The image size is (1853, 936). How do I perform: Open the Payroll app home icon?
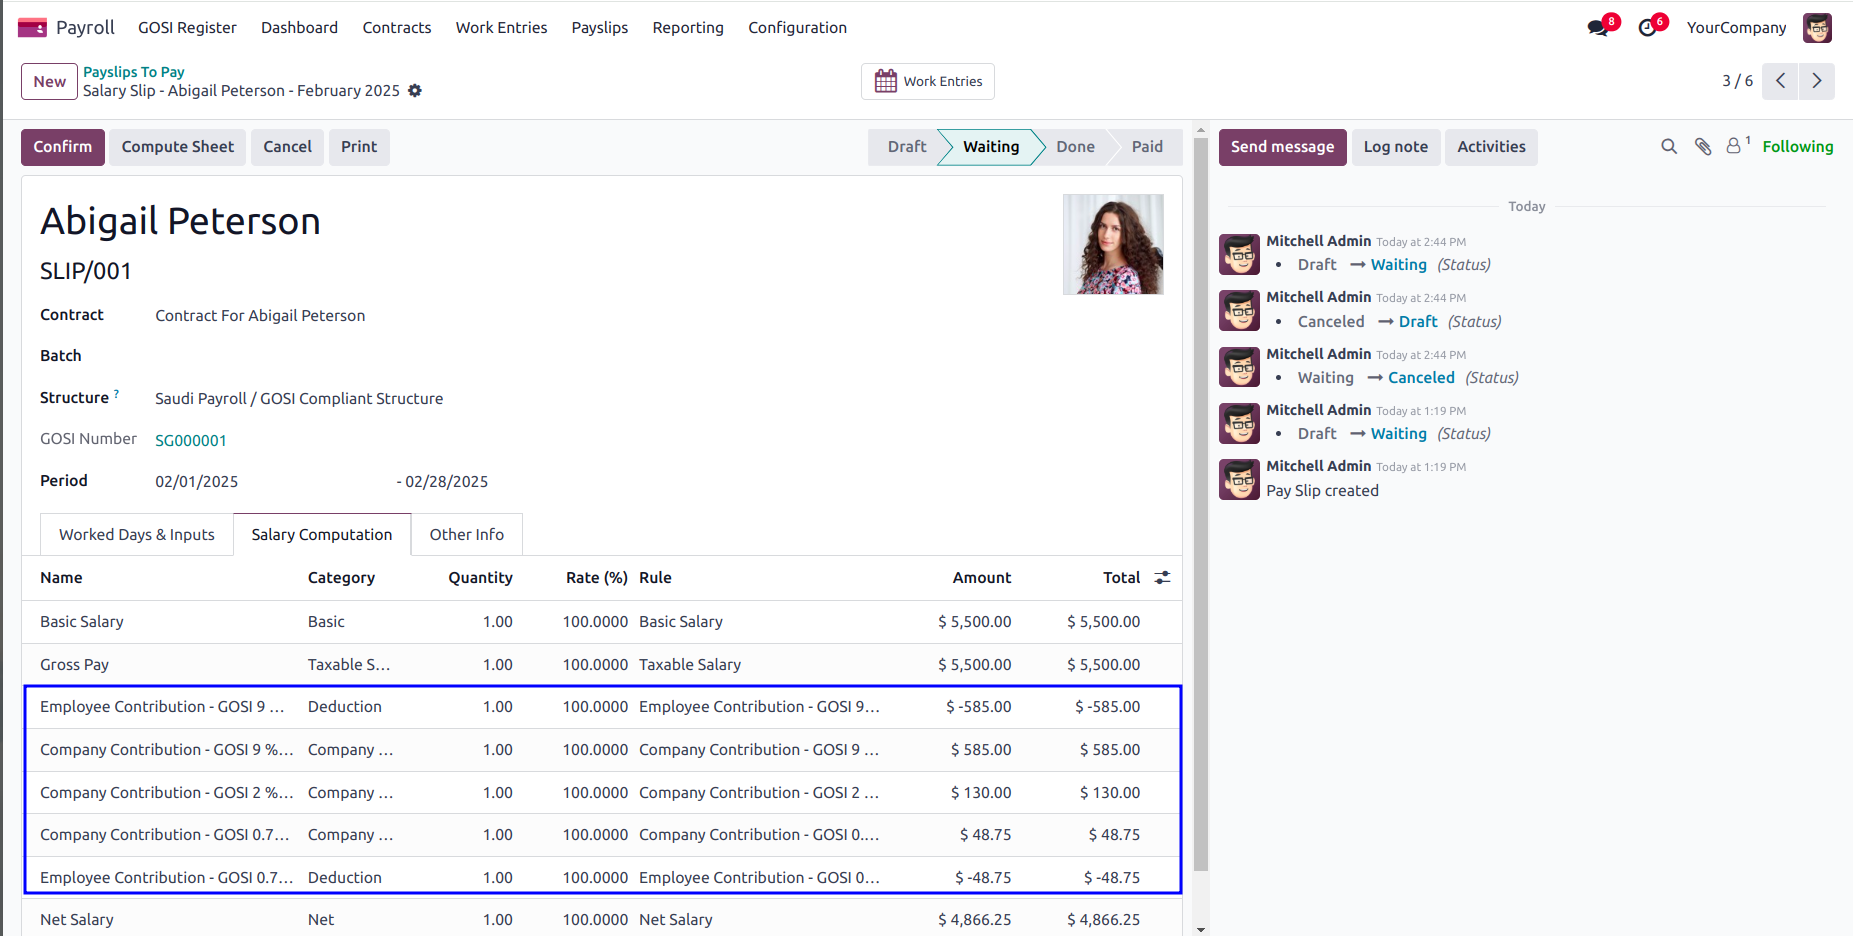pyautogui.click(x=32, y=27)
